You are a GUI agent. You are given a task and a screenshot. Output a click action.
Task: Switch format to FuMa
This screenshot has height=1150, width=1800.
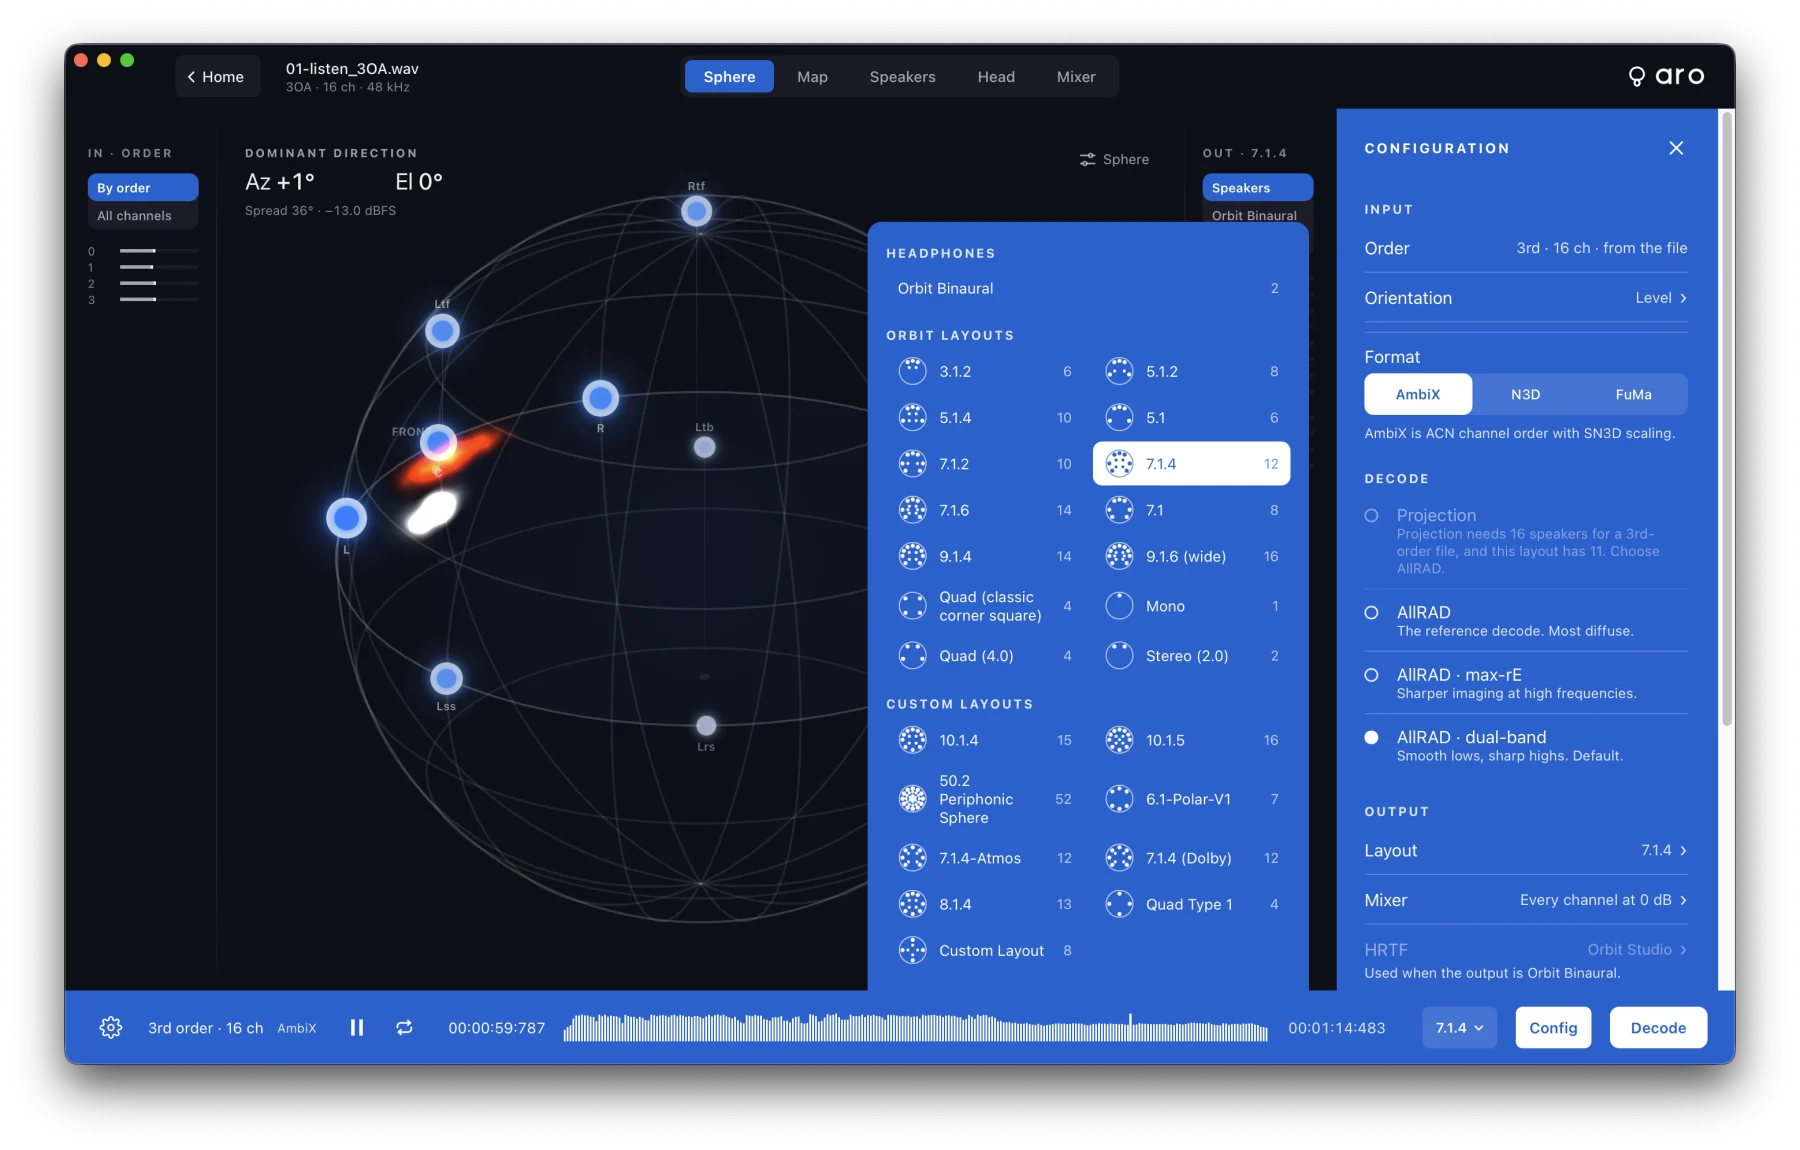[1633, 394]
